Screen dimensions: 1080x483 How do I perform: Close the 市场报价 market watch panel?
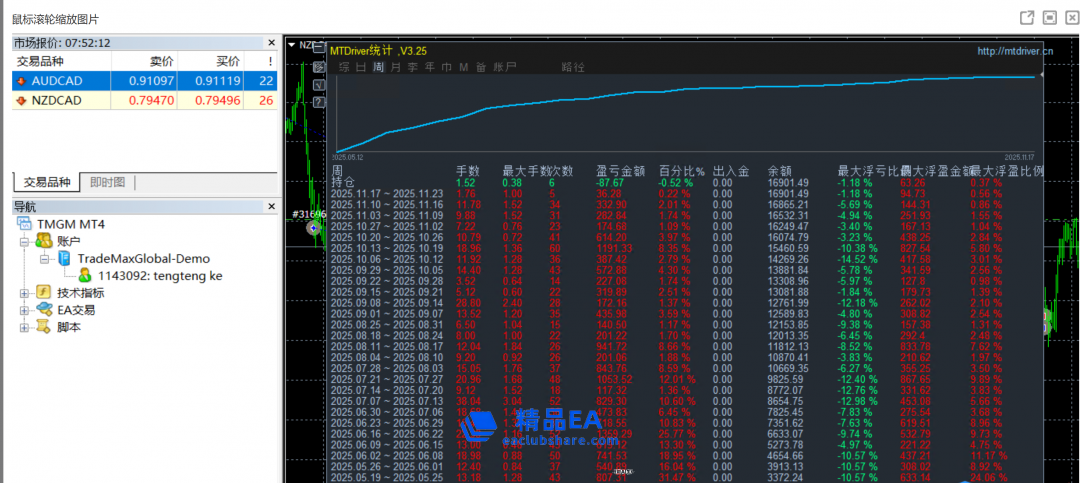point(271,43)
